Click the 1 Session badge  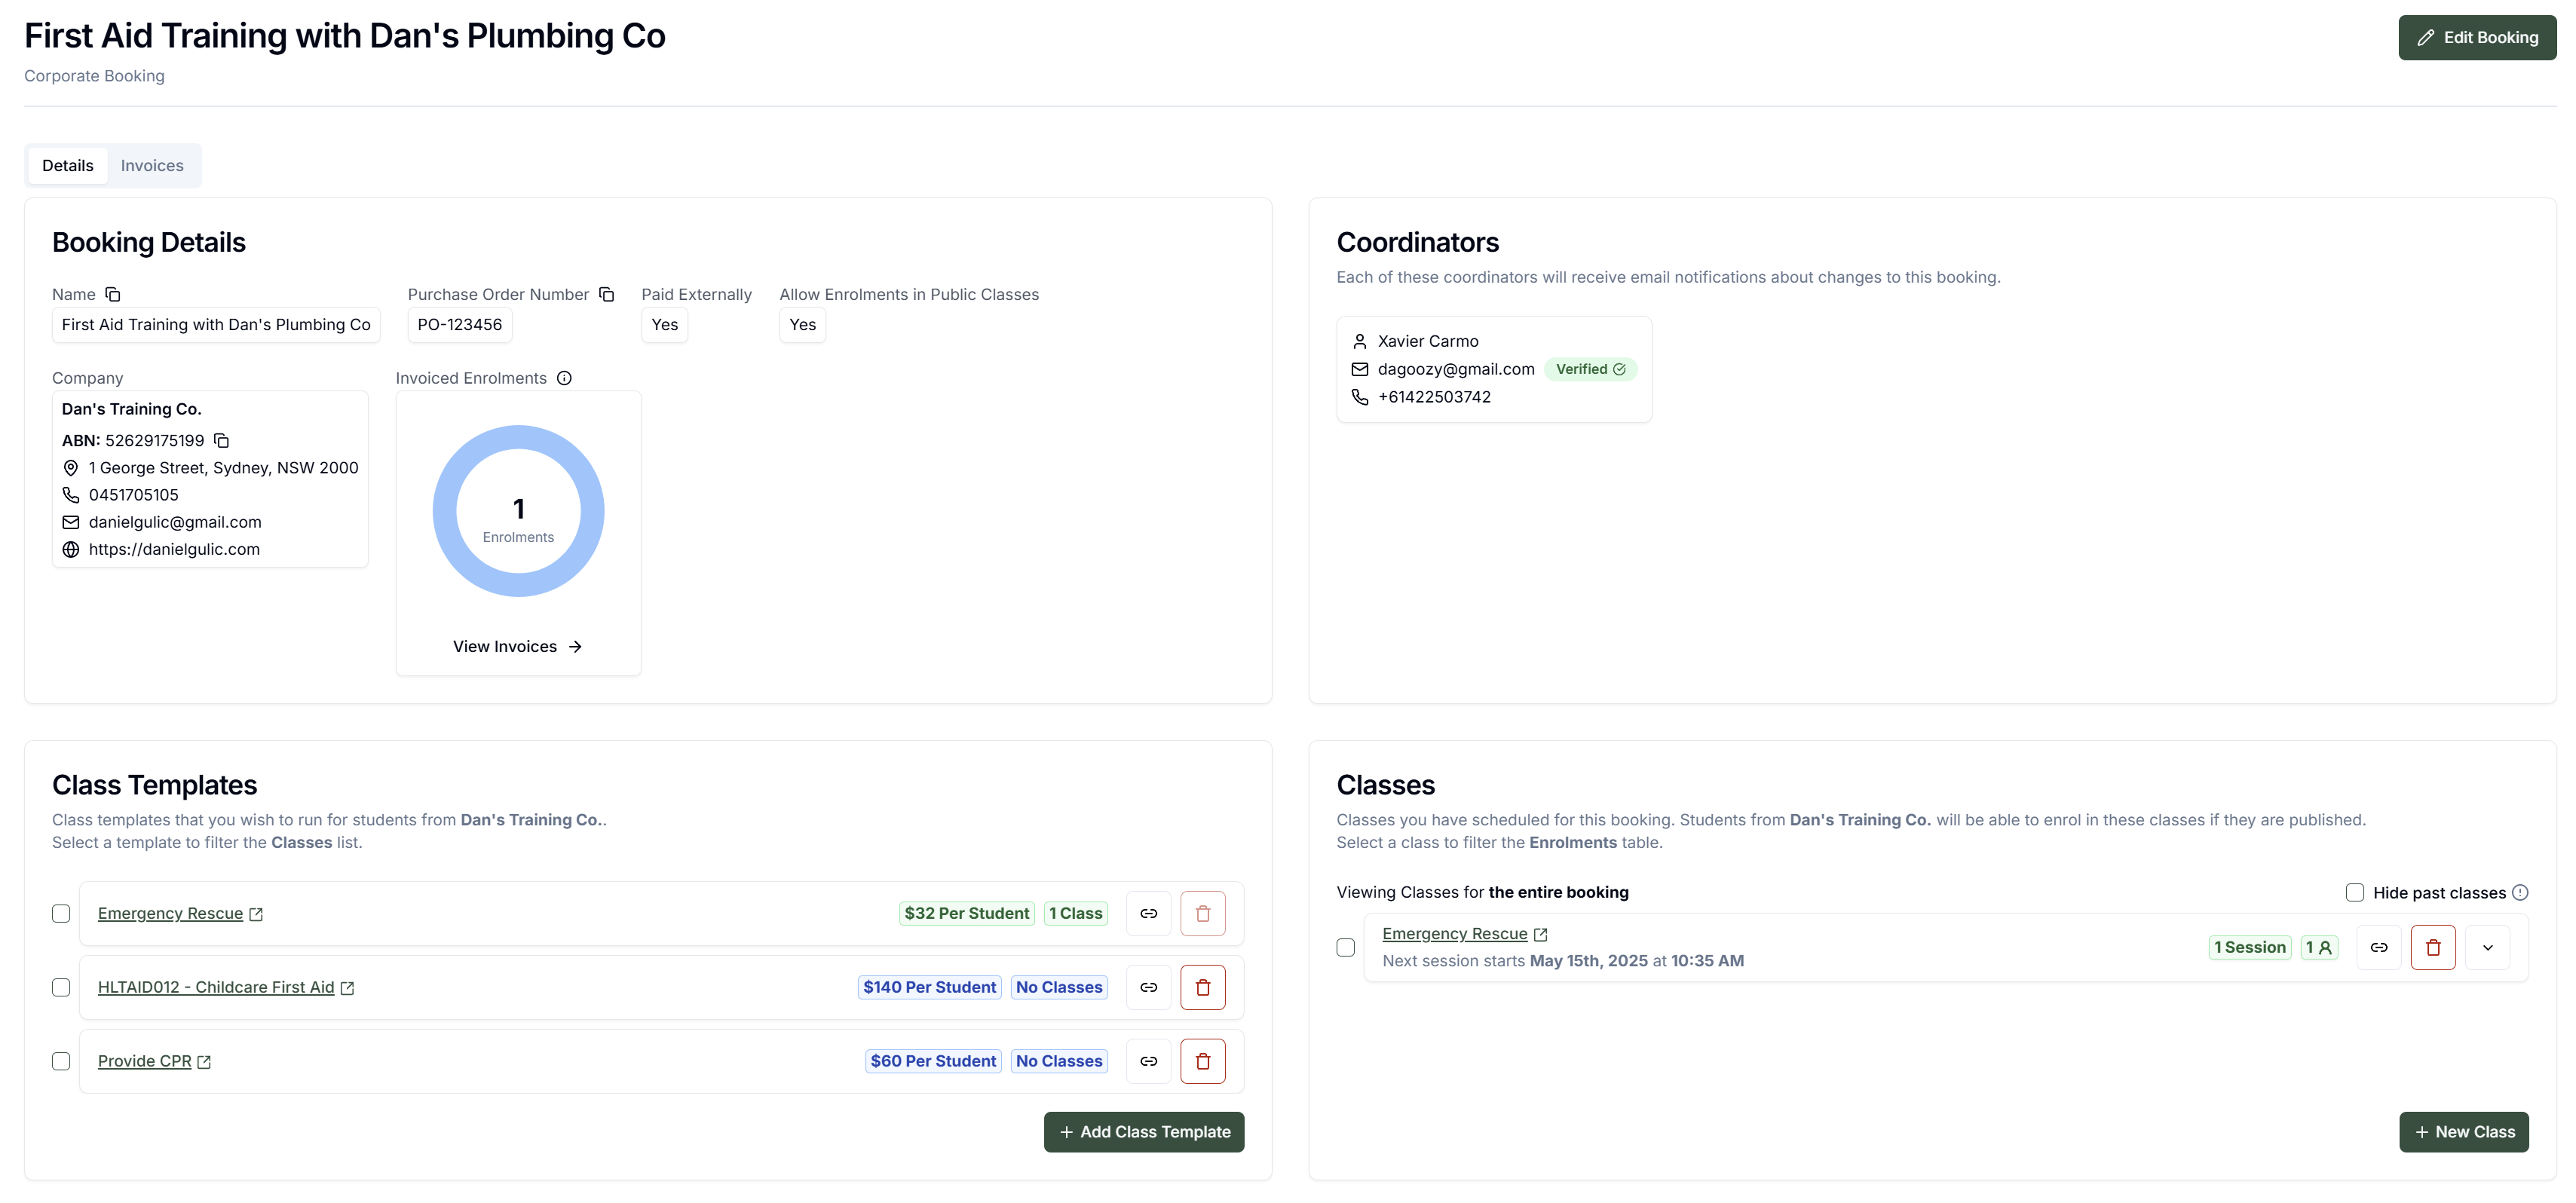(2249, 947)
